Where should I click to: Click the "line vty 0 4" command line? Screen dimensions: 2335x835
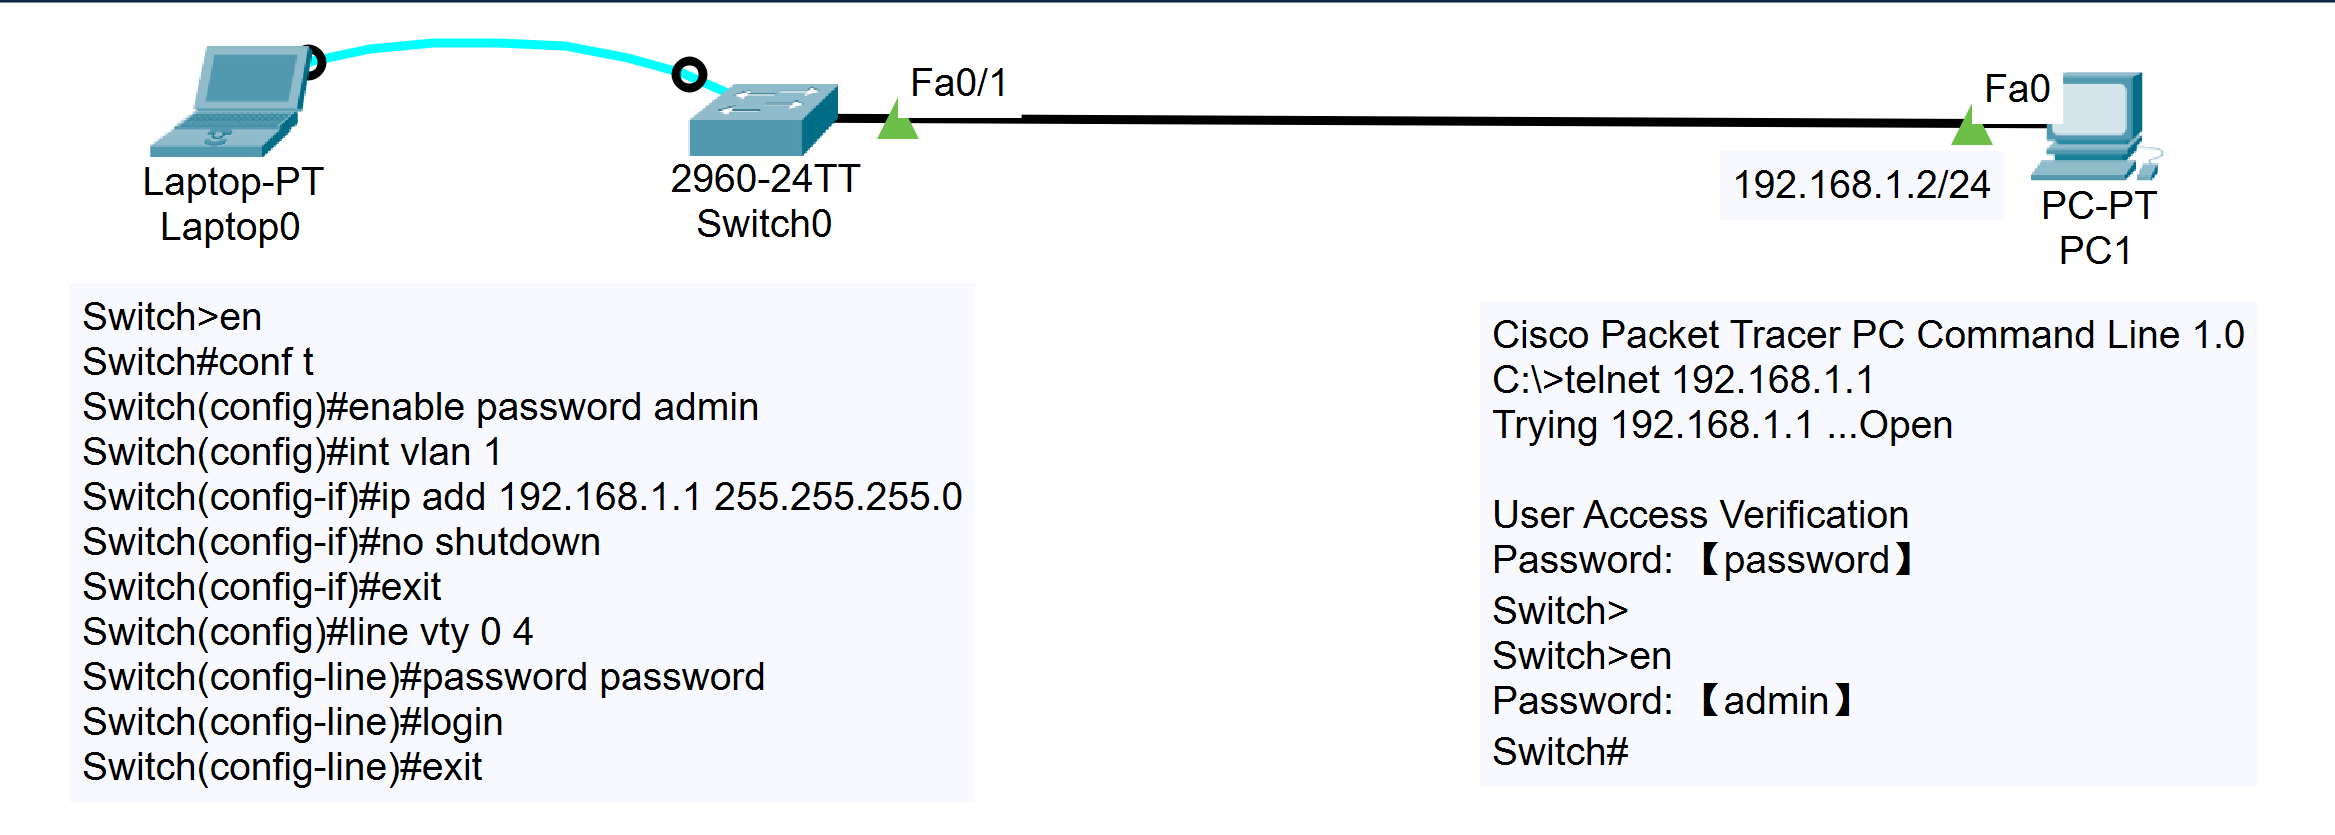click(x=308, y=632)
